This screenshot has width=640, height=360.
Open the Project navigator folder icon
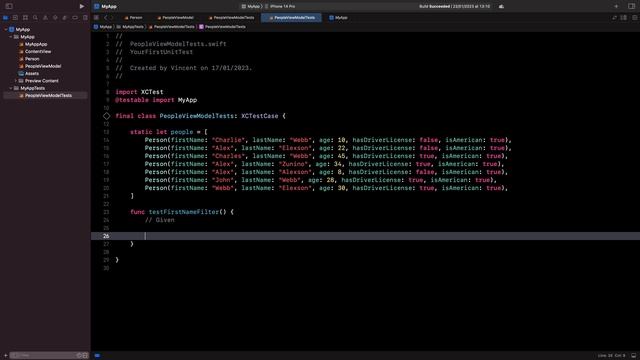(x=5, y=18)
